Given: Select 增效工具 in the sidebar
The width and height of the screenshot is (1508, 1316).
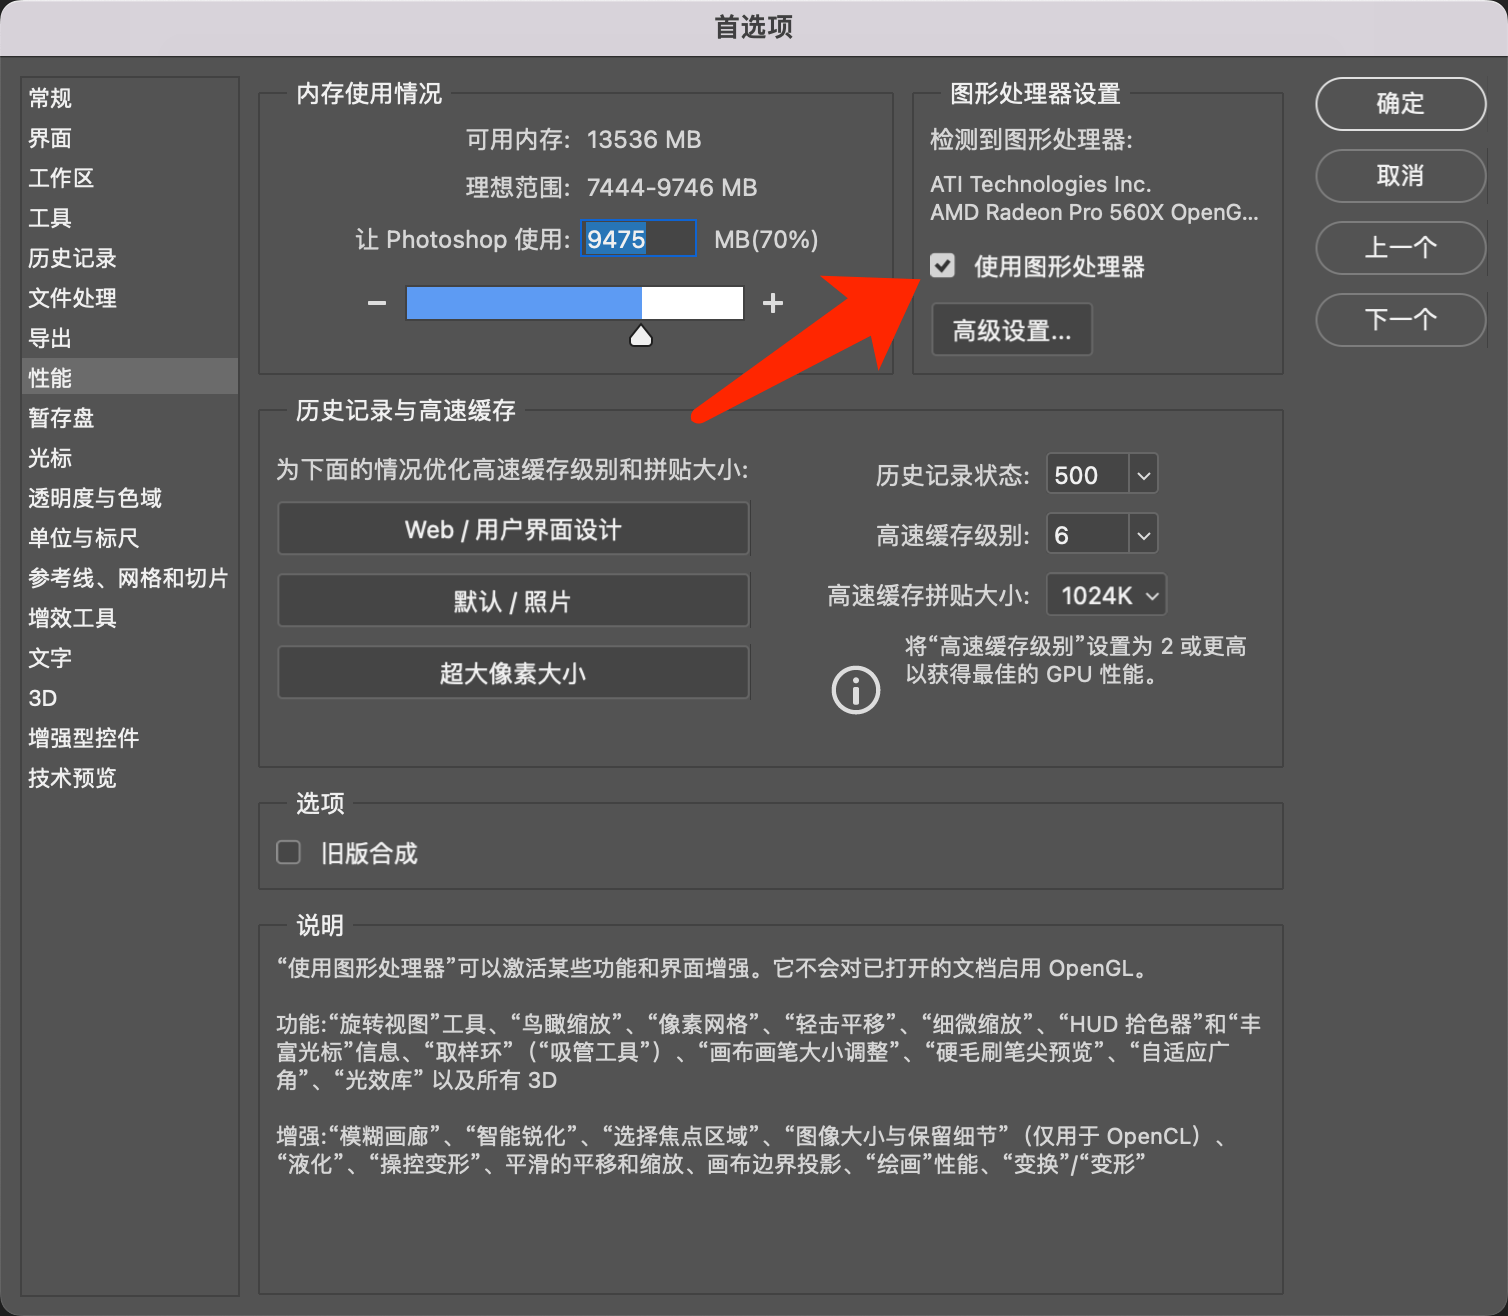Looking at the screenshot, I should [x=130, y=618].
